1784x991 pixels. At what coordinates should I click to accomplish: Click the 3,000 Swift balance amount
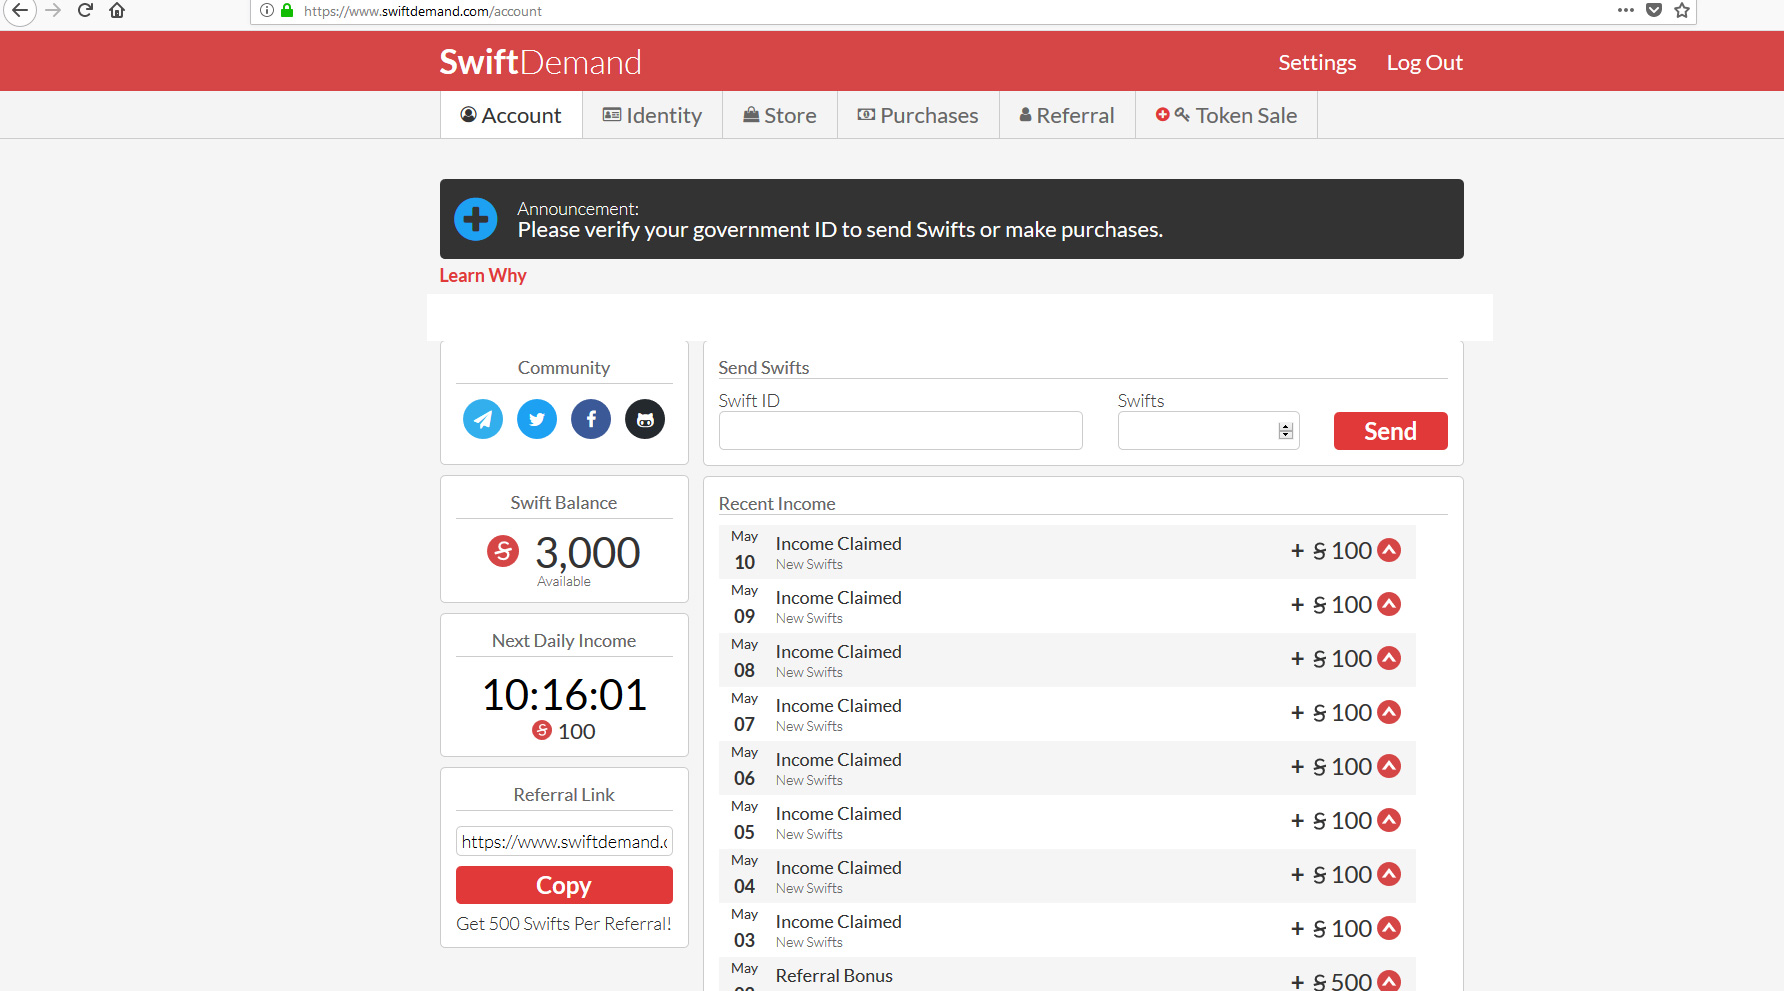coord(587,552)
